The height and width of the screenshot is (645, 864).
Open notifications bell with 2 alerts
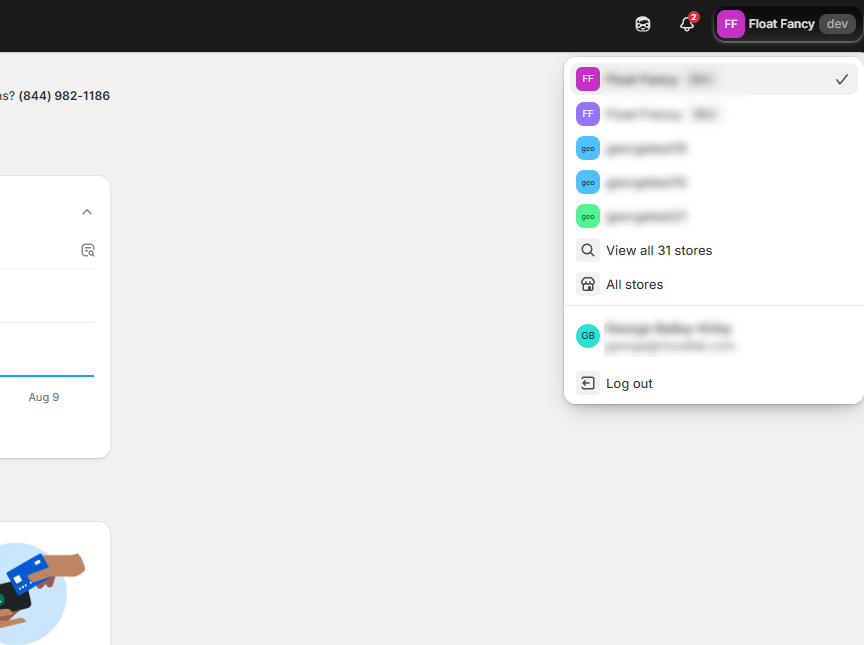(687, 24)
